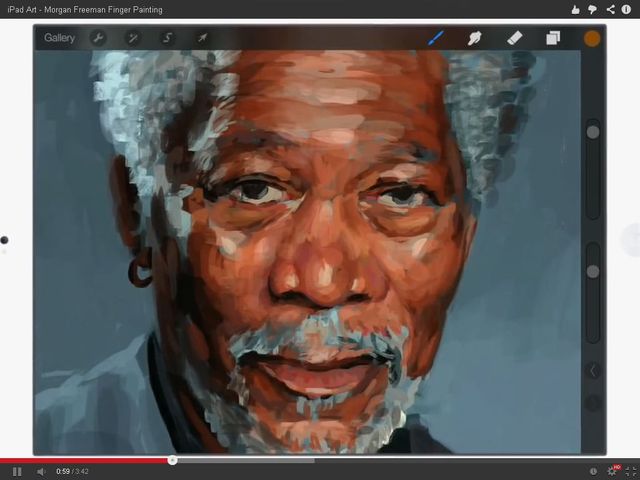This screenshot has height=480, width=640.
Task: Open the magic wand Adjustments menu
Action: tap(133, 38)
